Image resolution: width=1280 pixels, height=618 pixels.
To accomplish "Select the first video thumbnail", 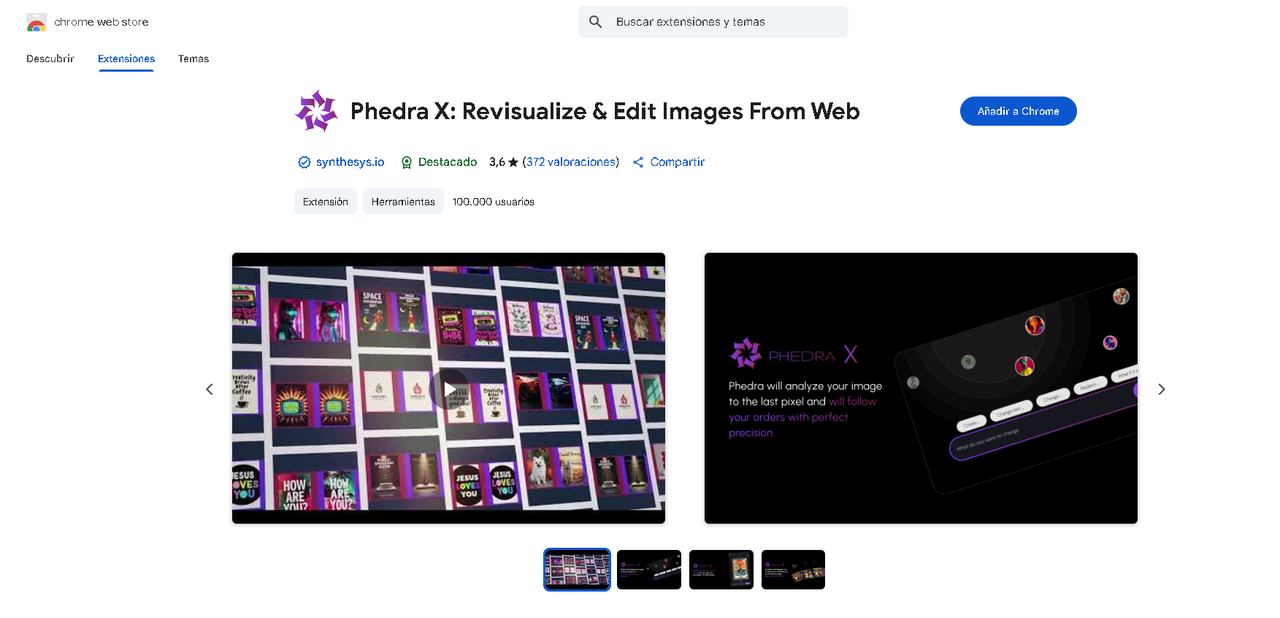I will [x=577, y=570].
